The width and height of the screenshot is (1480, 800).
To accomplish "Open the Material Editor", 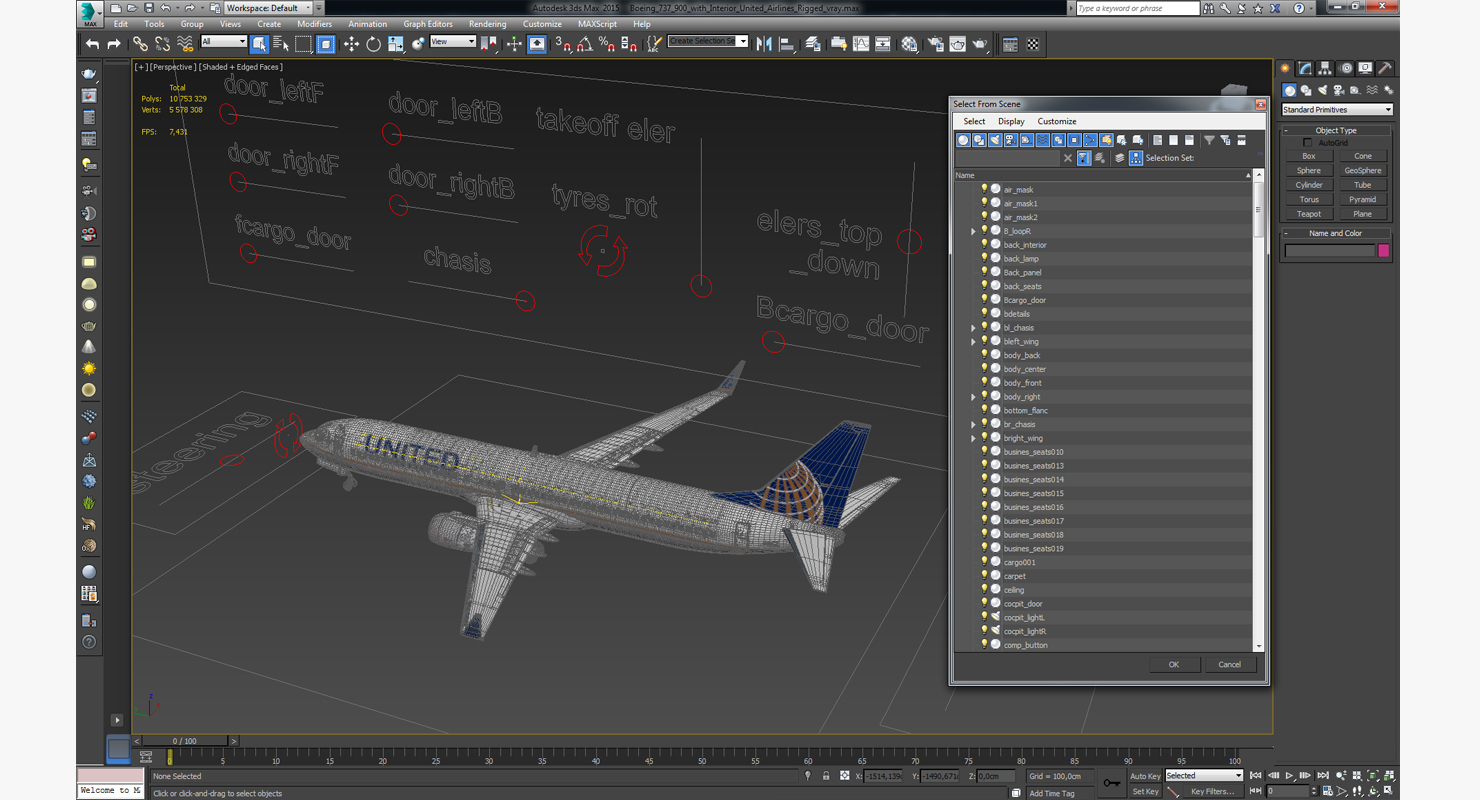I will pyautogui.click(x=910, y=44).
